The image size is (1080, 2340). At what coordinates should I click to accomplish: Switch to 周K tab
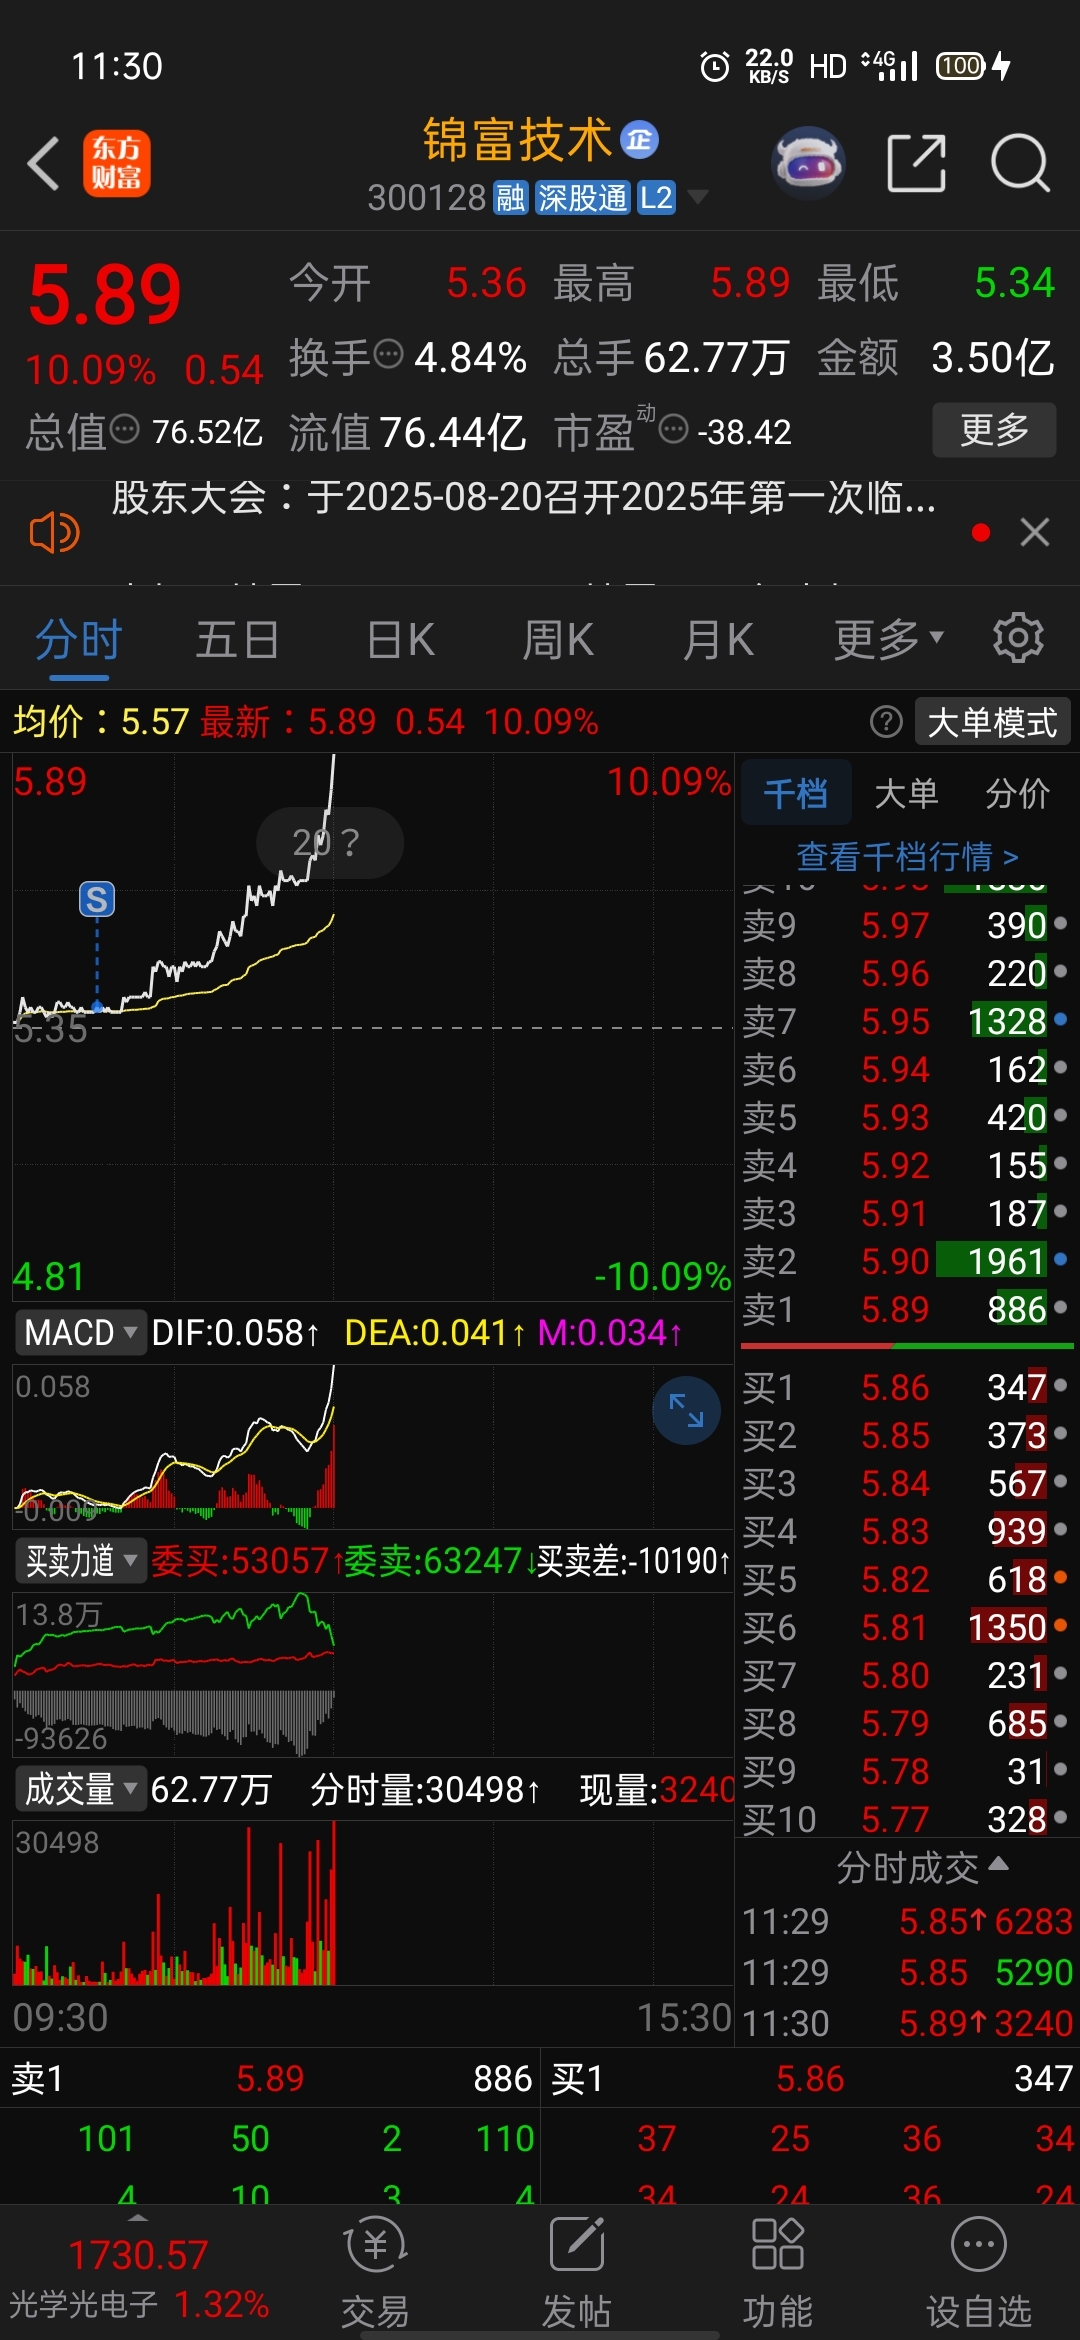point(559,640)
